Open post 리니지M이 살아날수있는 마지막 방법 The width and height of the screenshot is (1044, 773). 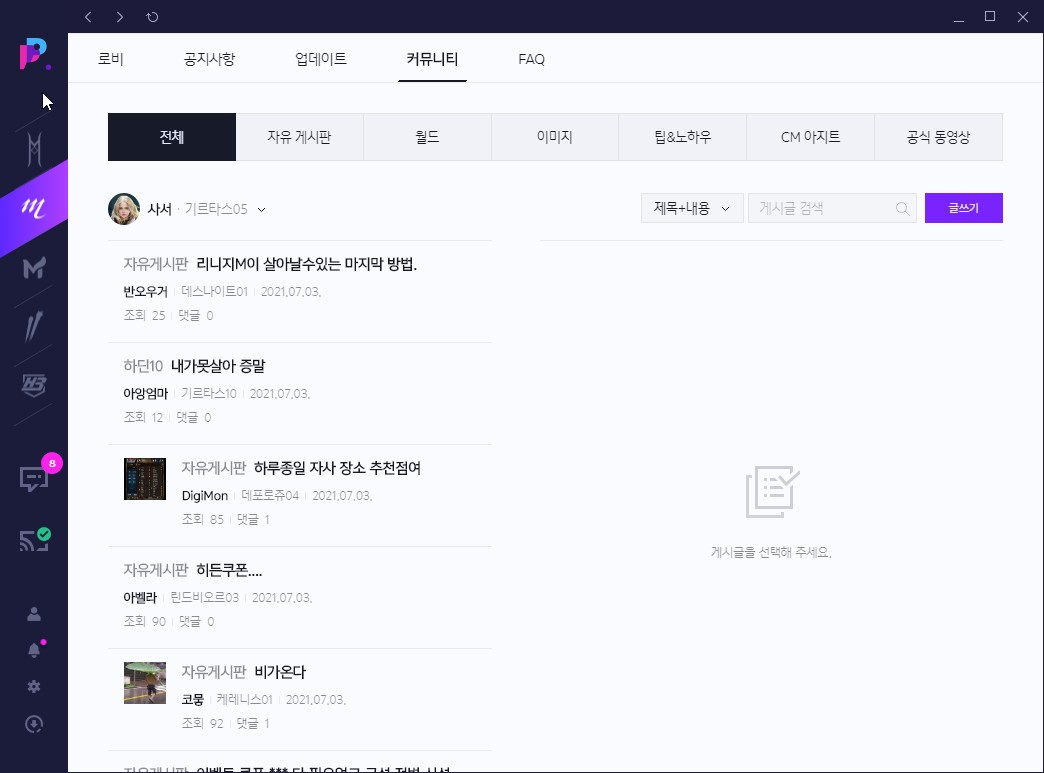tap(306, 265)
